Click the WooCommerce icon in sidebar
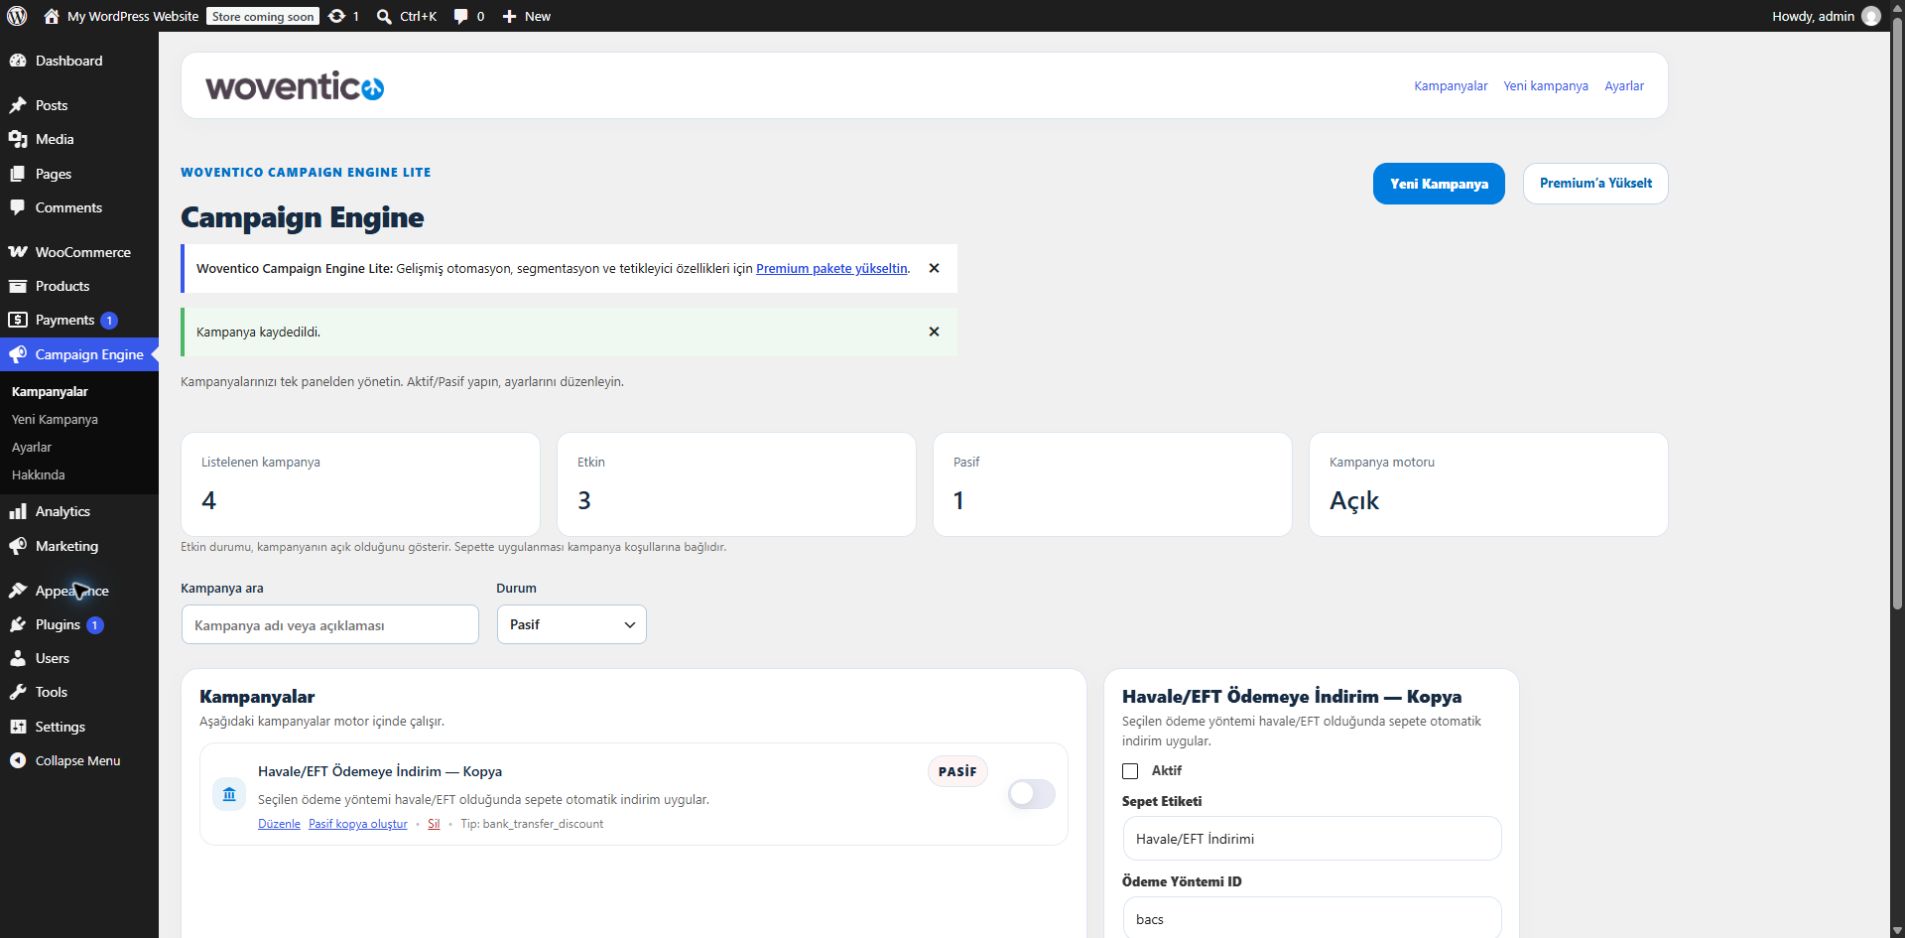Image resolution: width=1905 pixels, height=938 pixels. (18, 252)
